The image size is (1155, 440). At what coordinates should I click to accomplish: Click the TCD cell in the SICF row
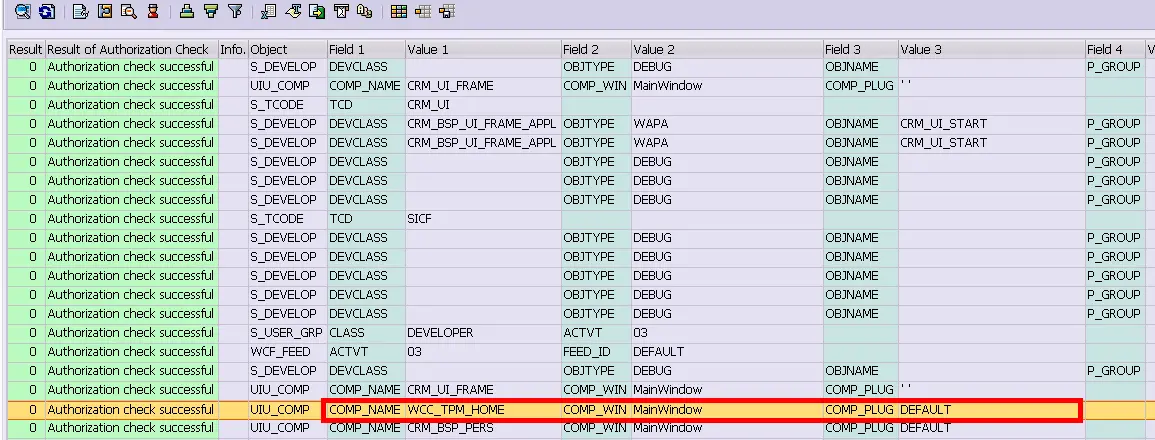pyautogui.click(x=365, y=219)
